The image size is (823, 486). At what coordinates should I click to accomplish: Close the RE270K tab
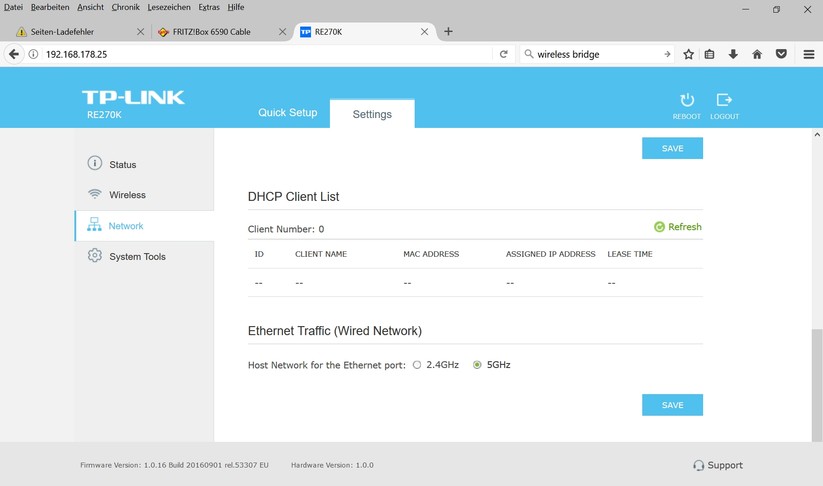click(x=424, y=31)
